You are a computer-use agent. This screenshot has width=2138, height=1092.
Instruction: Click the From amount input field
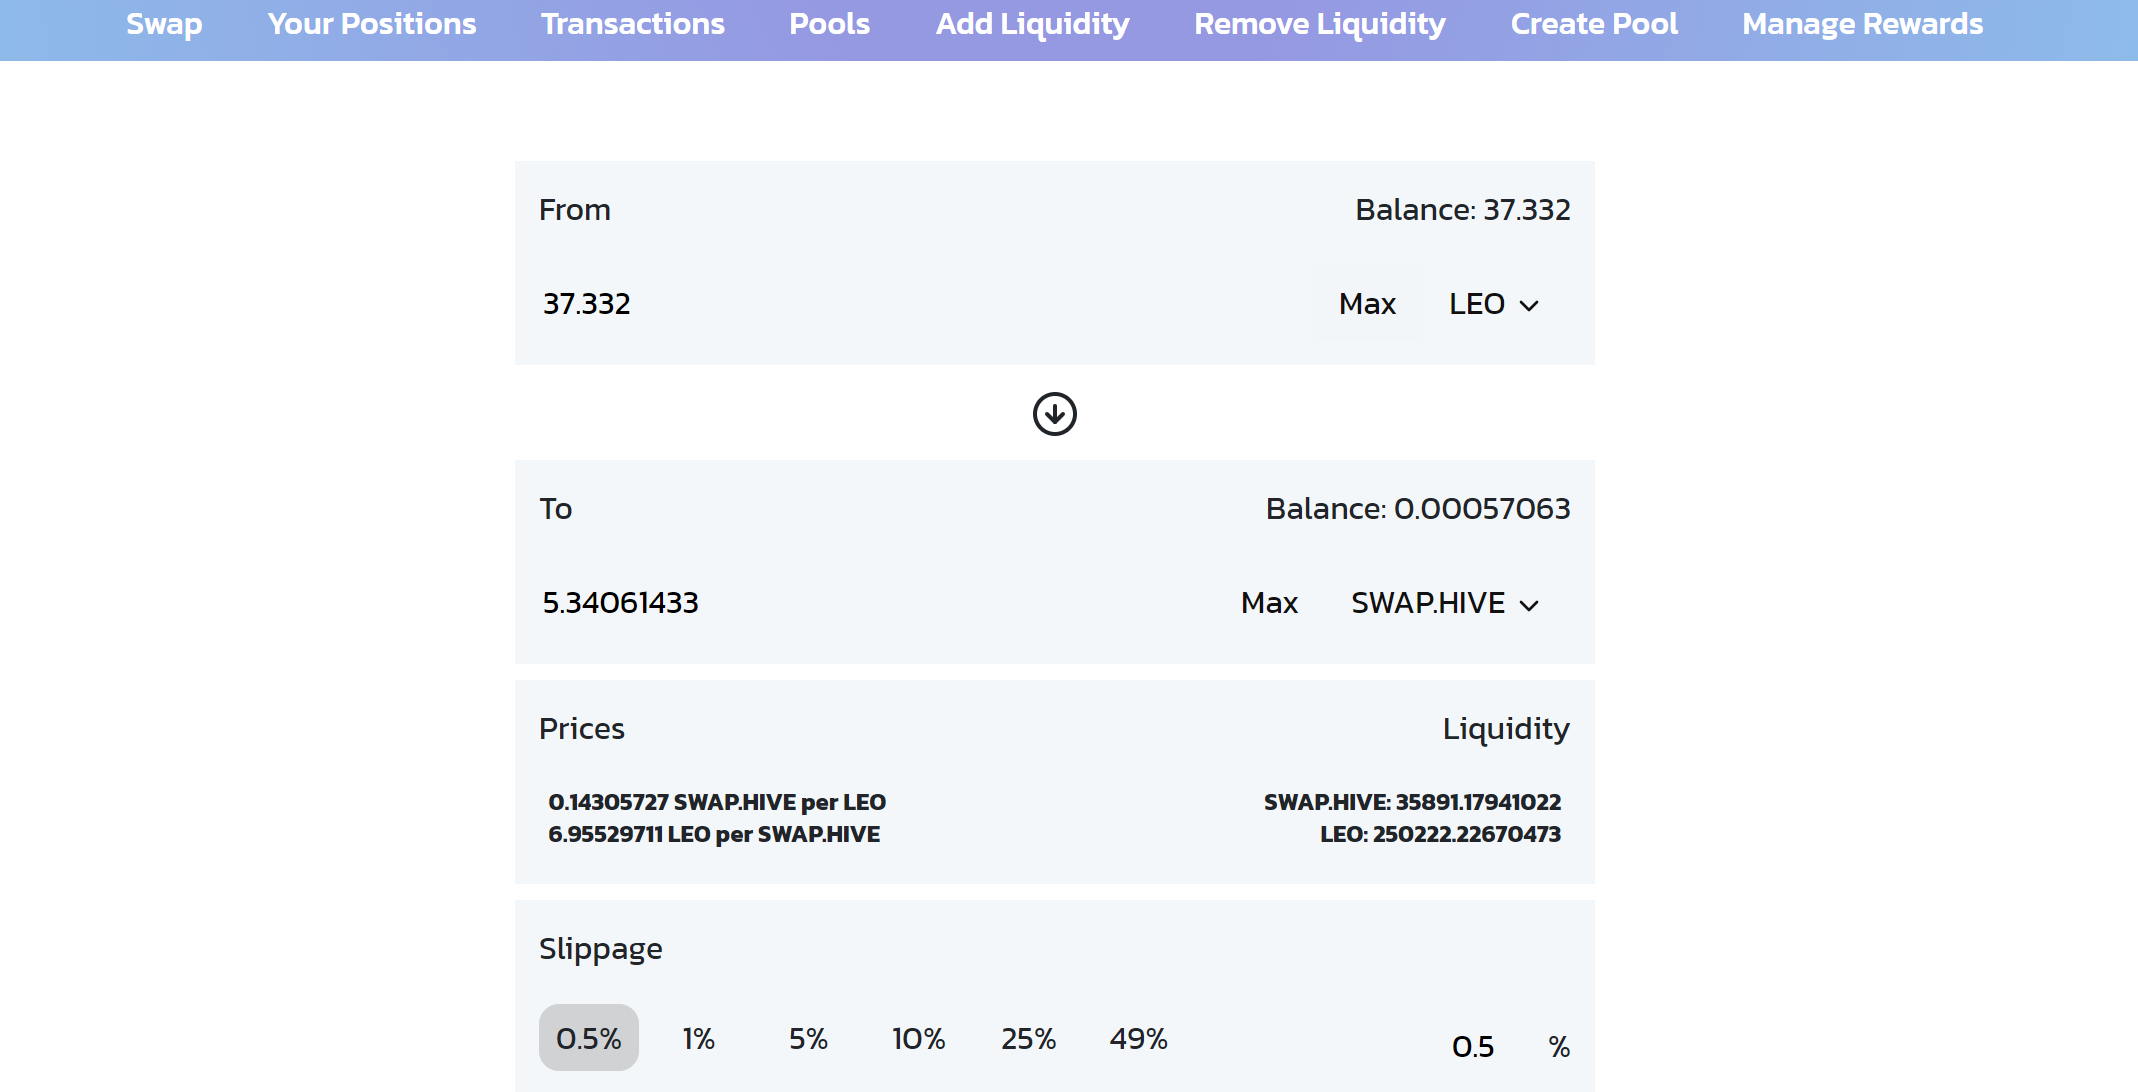pyautogui.click(x=900, y=304)
